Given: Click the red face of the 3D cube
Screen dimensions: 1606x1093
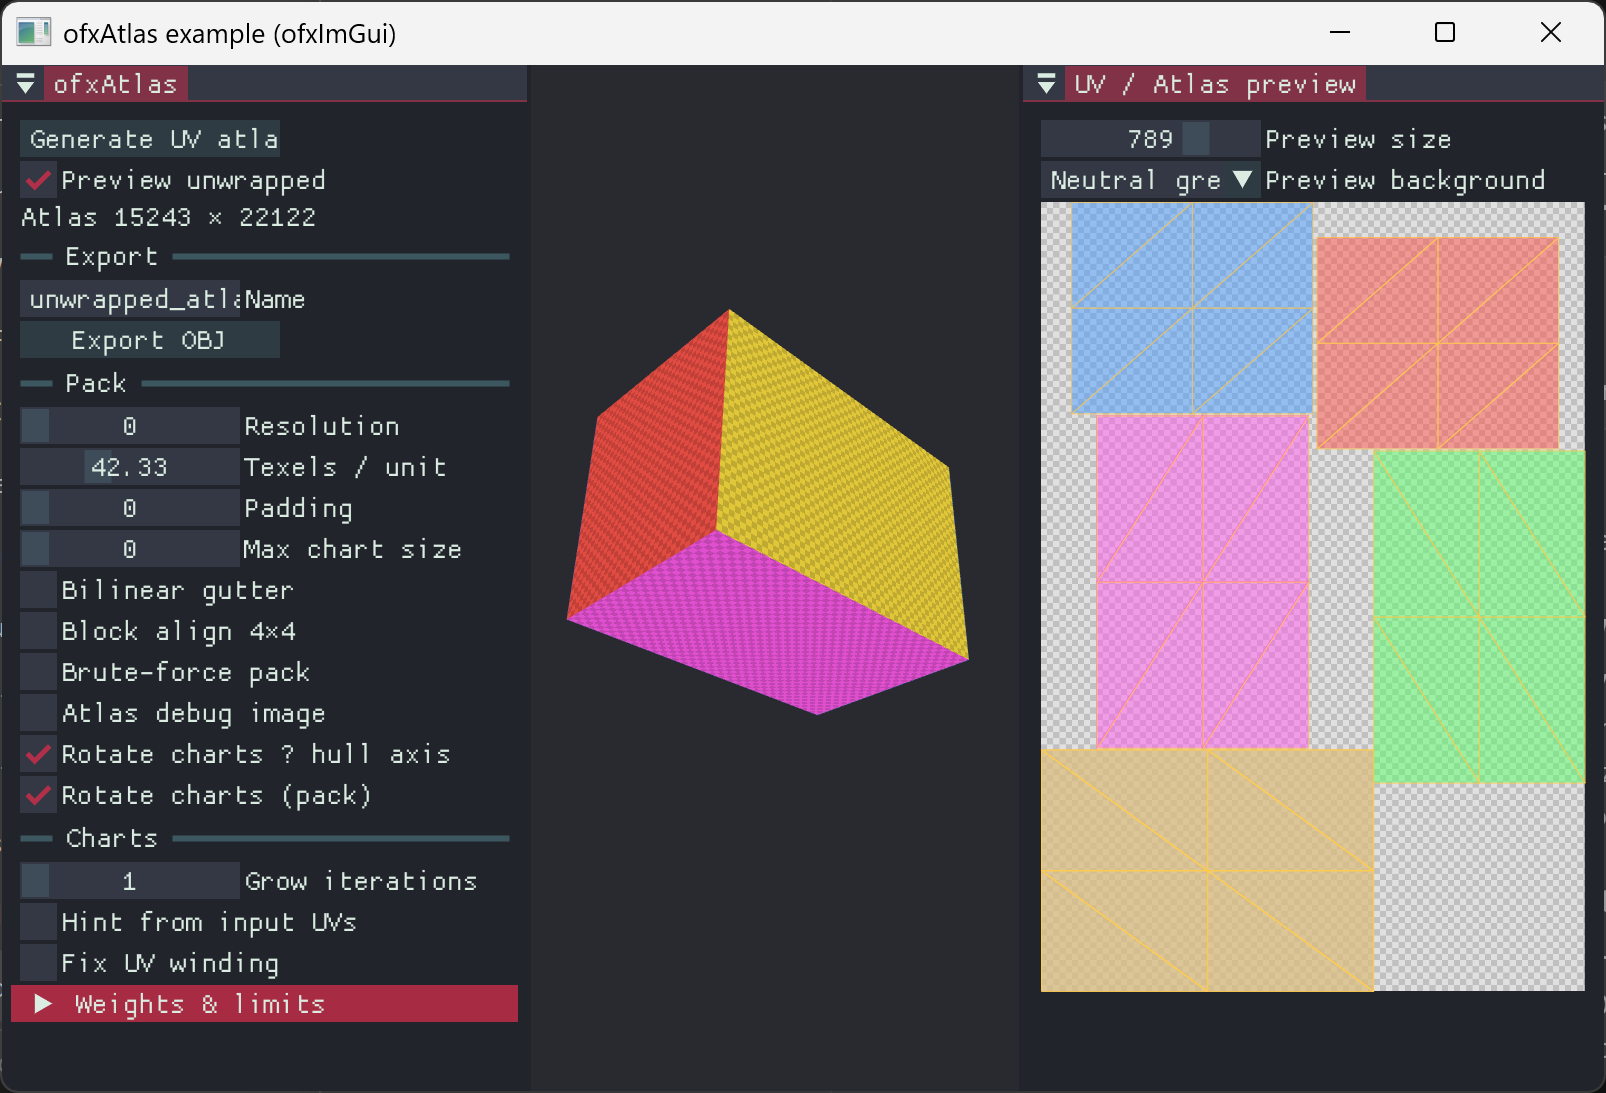Looking at the screenshot, I should tap(655, 470).
